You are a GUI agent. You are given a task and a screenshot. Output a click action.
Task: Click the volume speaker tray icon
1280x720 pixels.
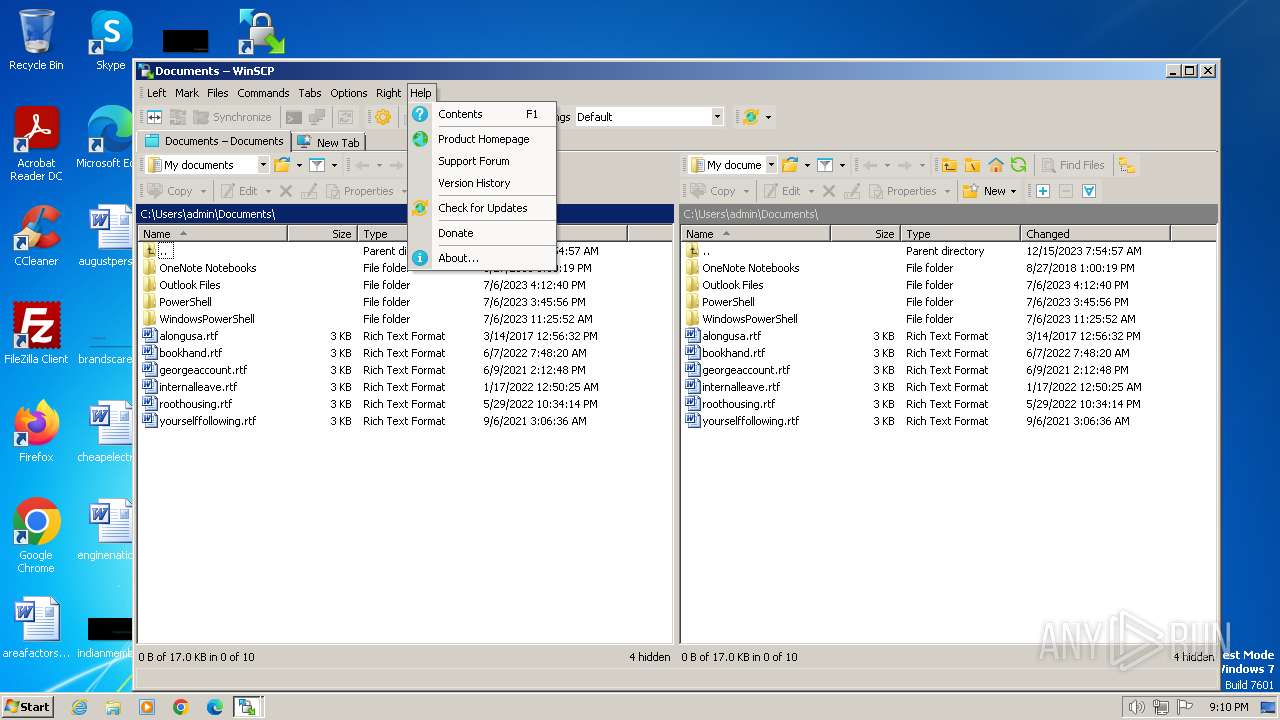click(x=1135, y=707)
